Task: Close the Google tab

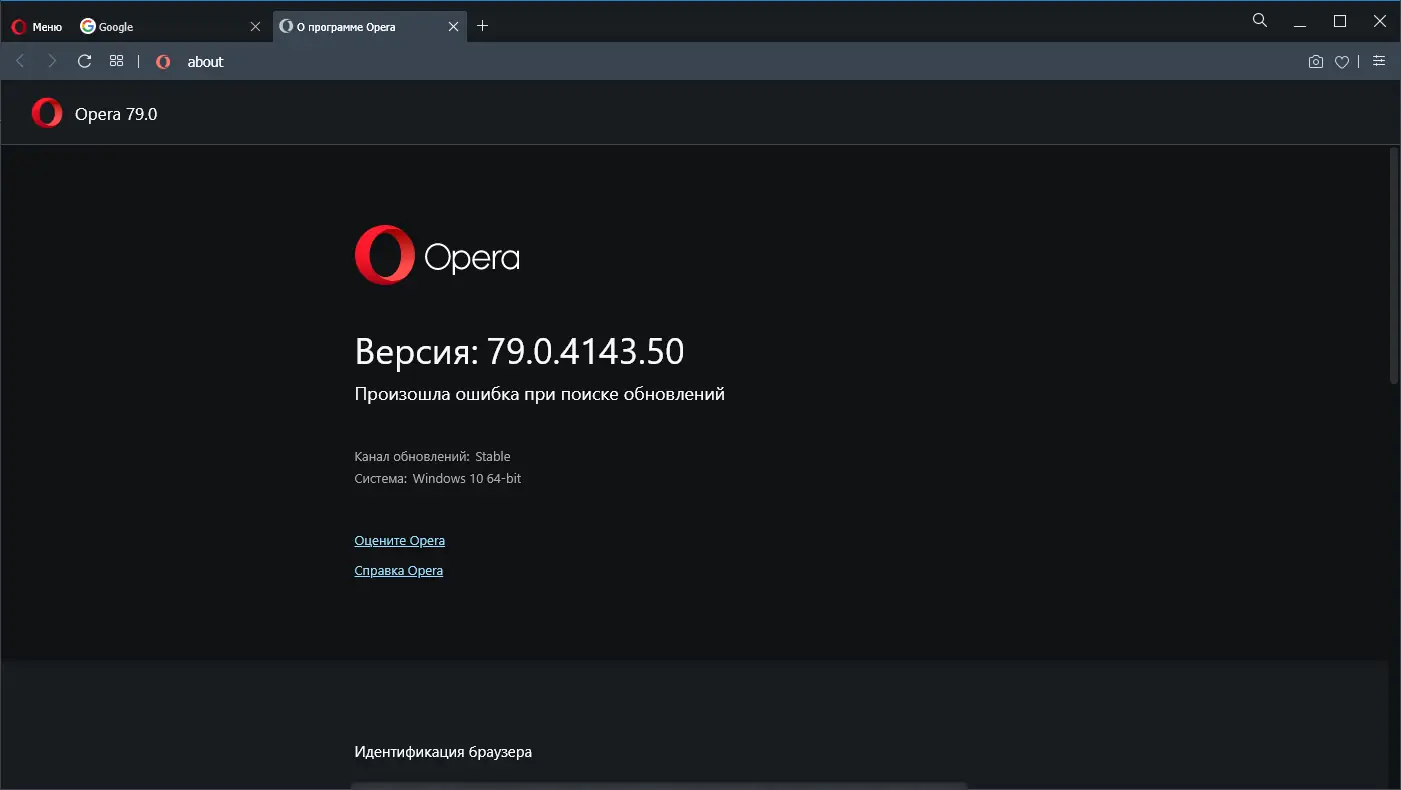Action: click(256, 26)
